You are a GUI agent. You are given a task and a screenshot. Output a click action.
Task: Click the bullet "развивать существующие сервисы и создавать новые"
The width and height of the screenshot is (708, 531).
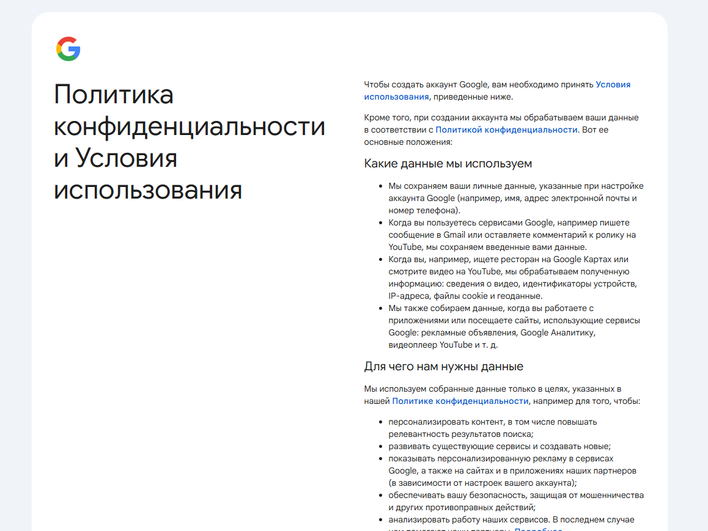(x=499, y=446)
